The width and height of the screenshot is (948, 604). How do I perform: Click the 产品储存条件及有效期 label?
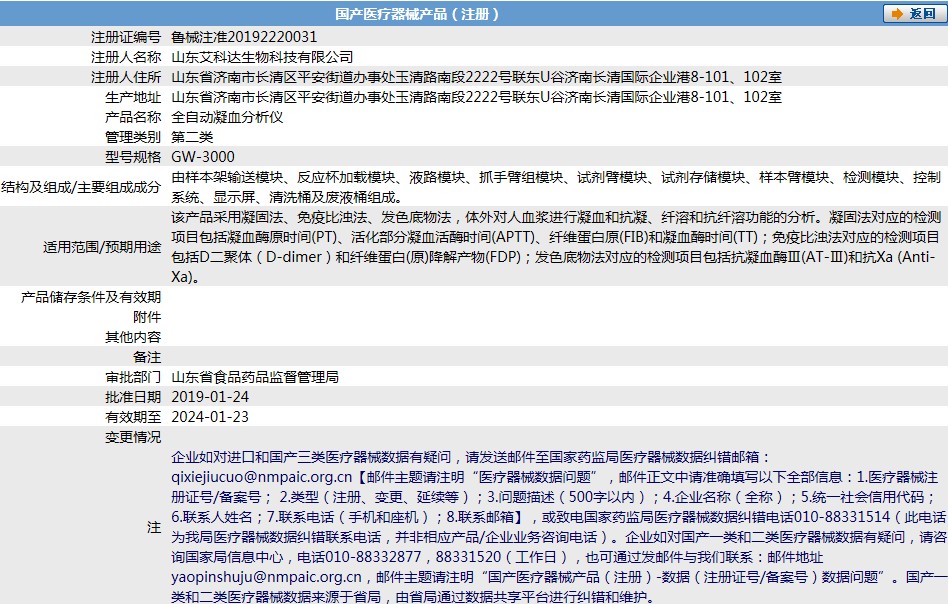point(91,297)
